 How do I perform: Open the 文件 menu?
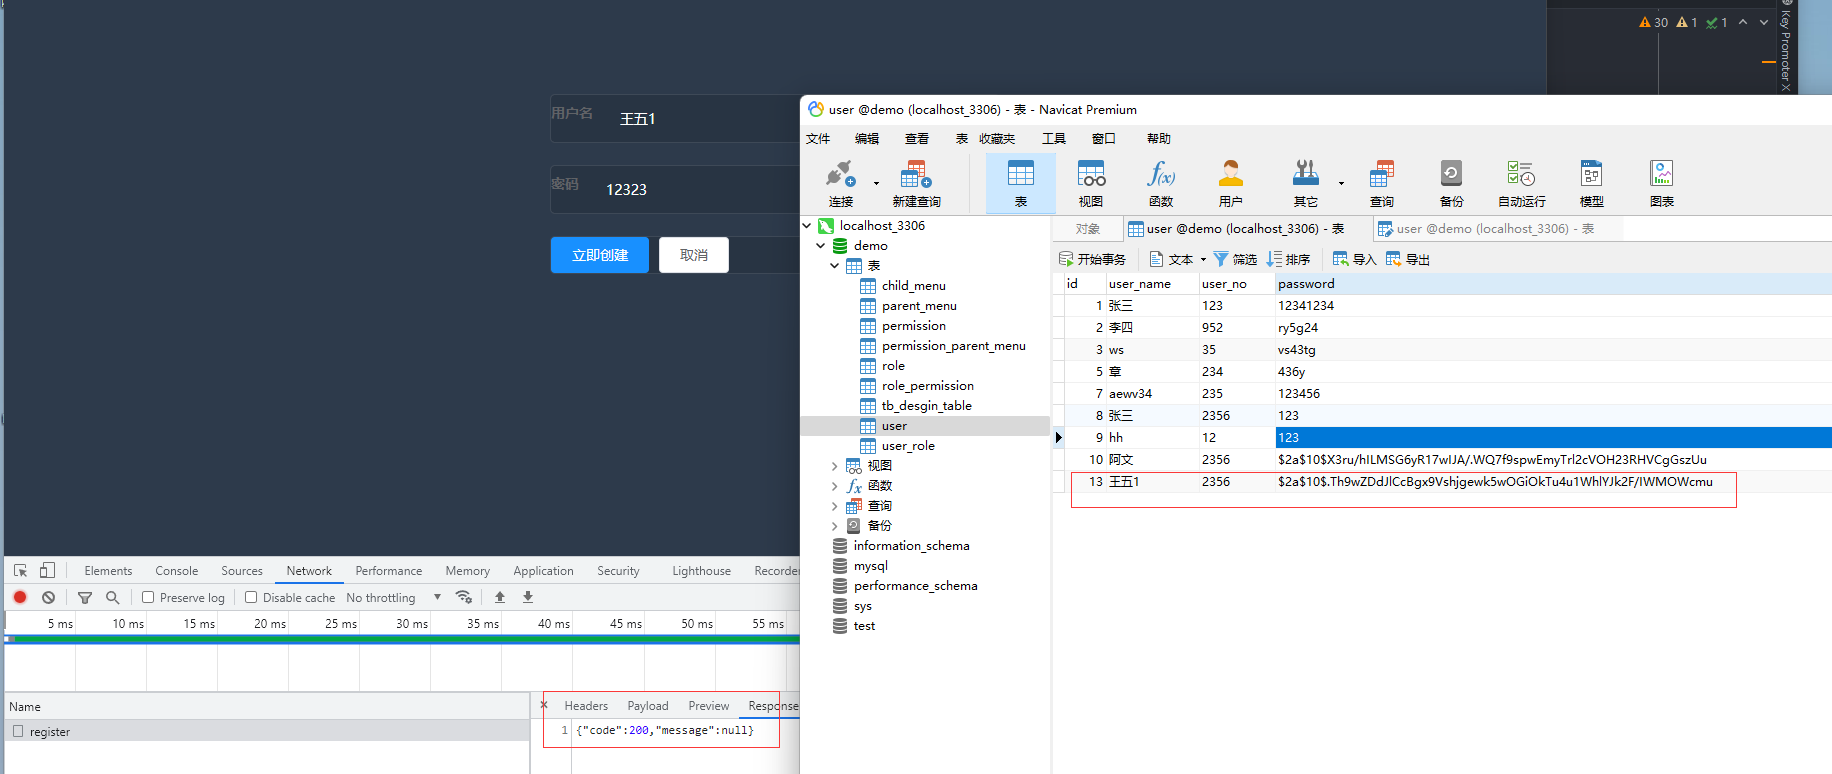(818, 139)
